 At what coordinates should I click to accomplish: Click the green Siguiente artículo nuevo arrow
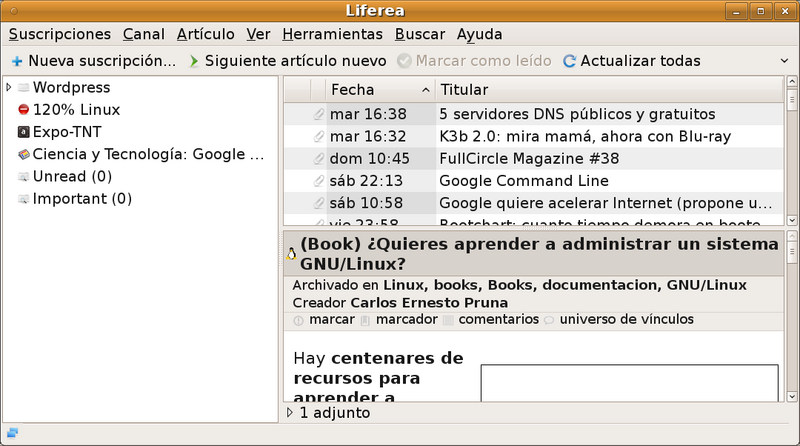pyautogui.click(x=194, y=61)
